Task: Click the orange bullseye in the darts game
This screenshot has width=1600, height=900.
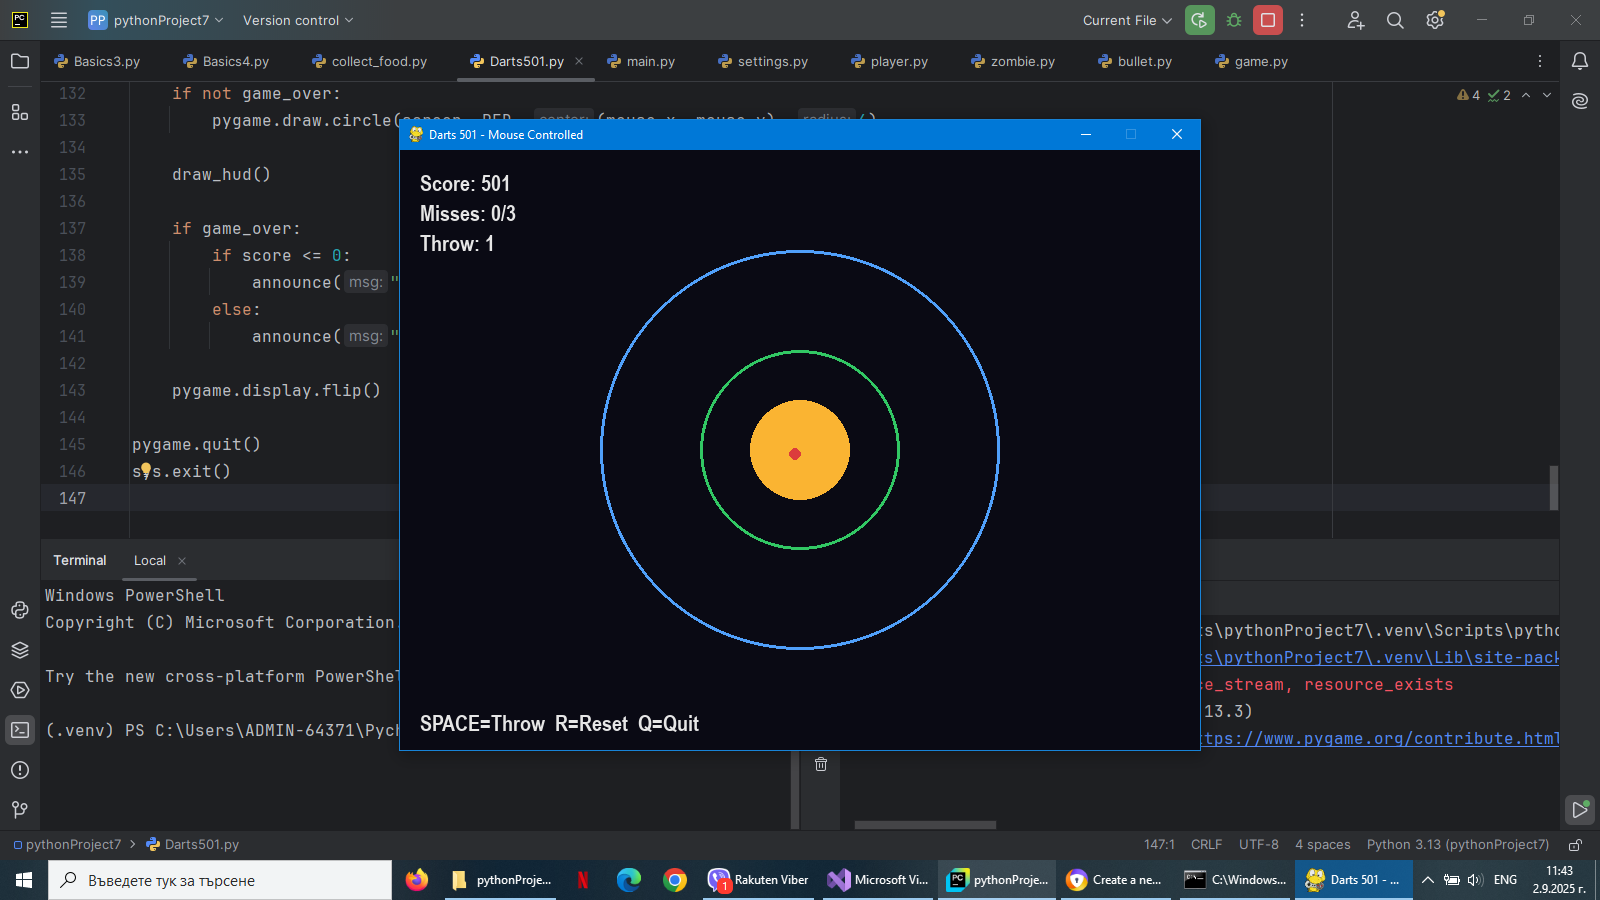Action: [800, 450]
